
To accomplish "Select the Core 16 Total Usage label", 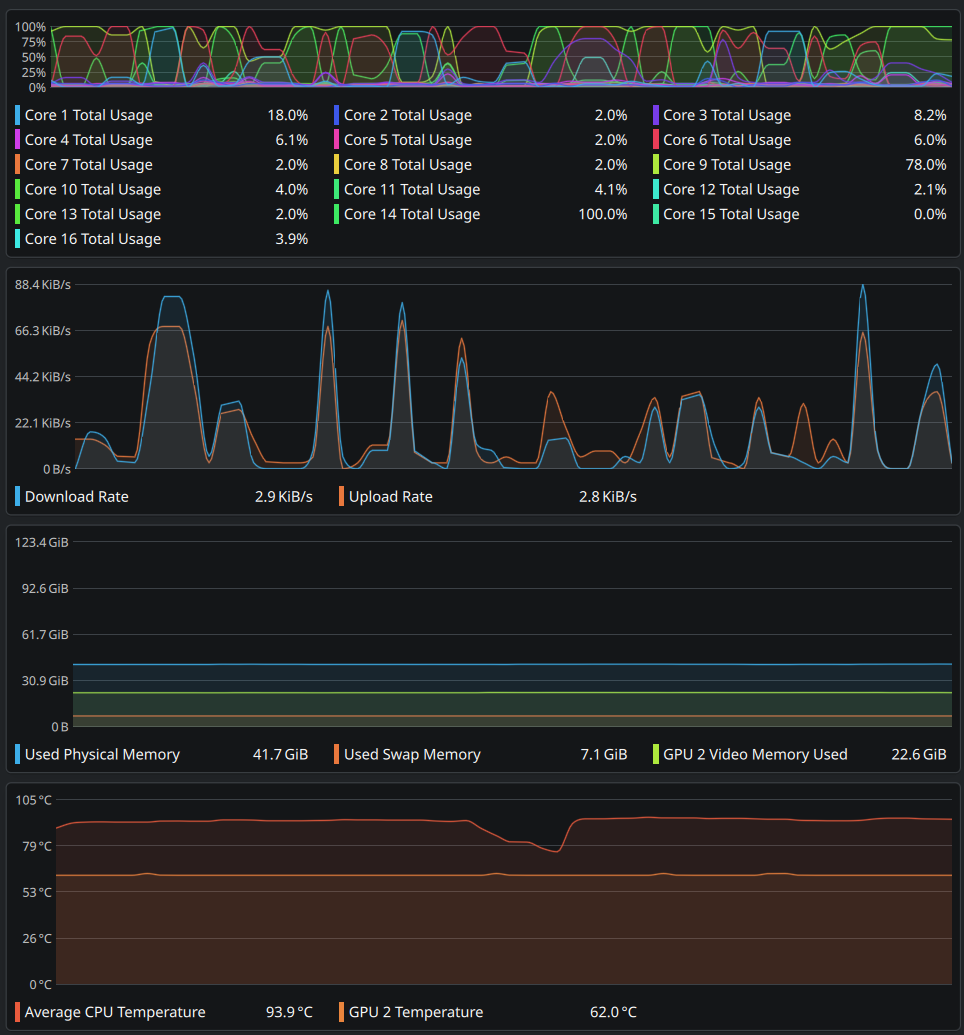I will point(92,239).
